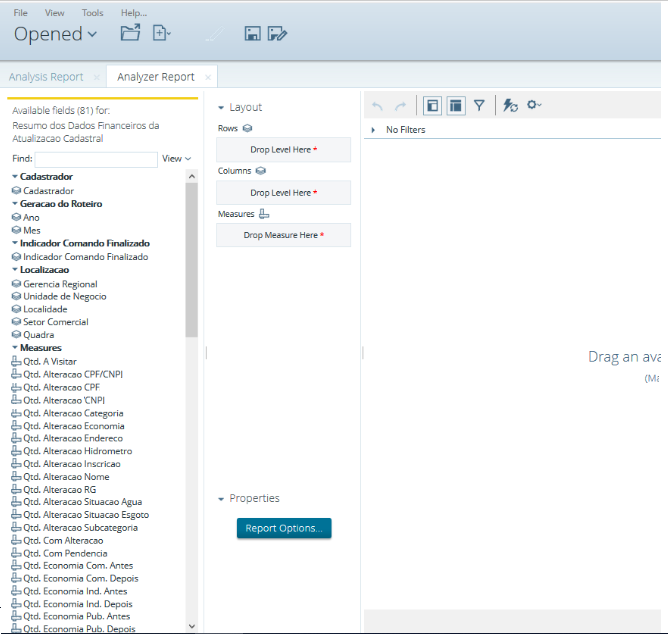The width and height of the screenshot is (668, 641).
Task: Click the Save As icon with pencil
Action: tap(278, 34)
